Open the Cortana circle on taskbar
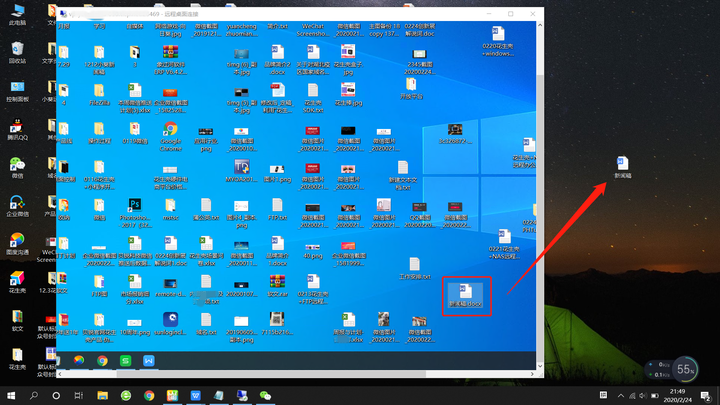 coord(56,395)
